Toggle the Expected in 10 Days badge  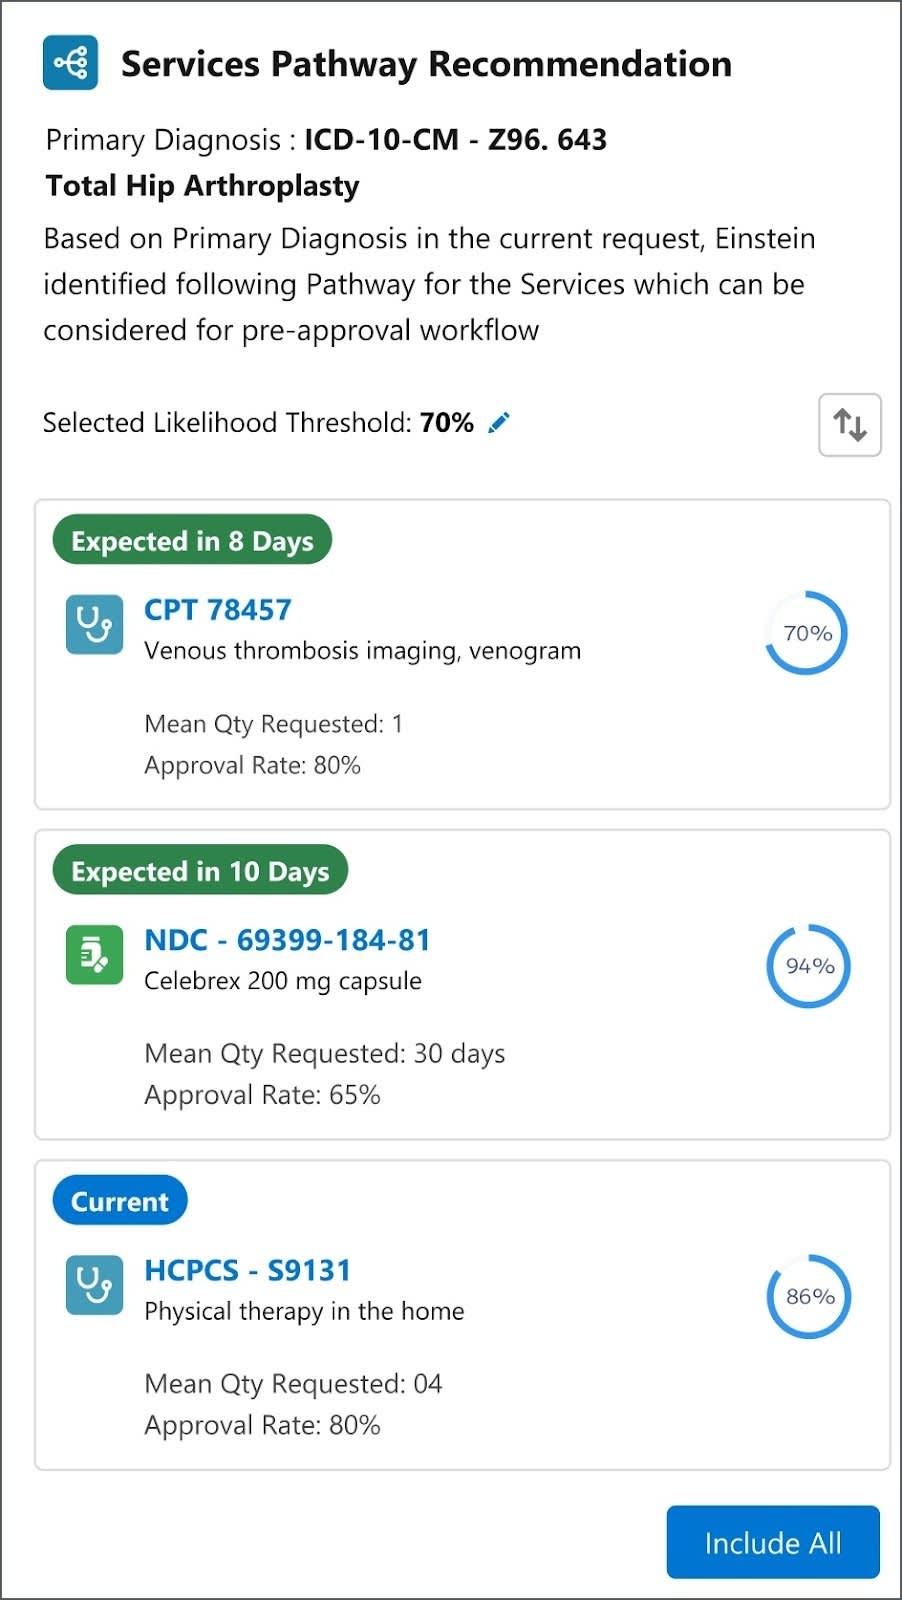pyautogui.click(x=200, y=871)
